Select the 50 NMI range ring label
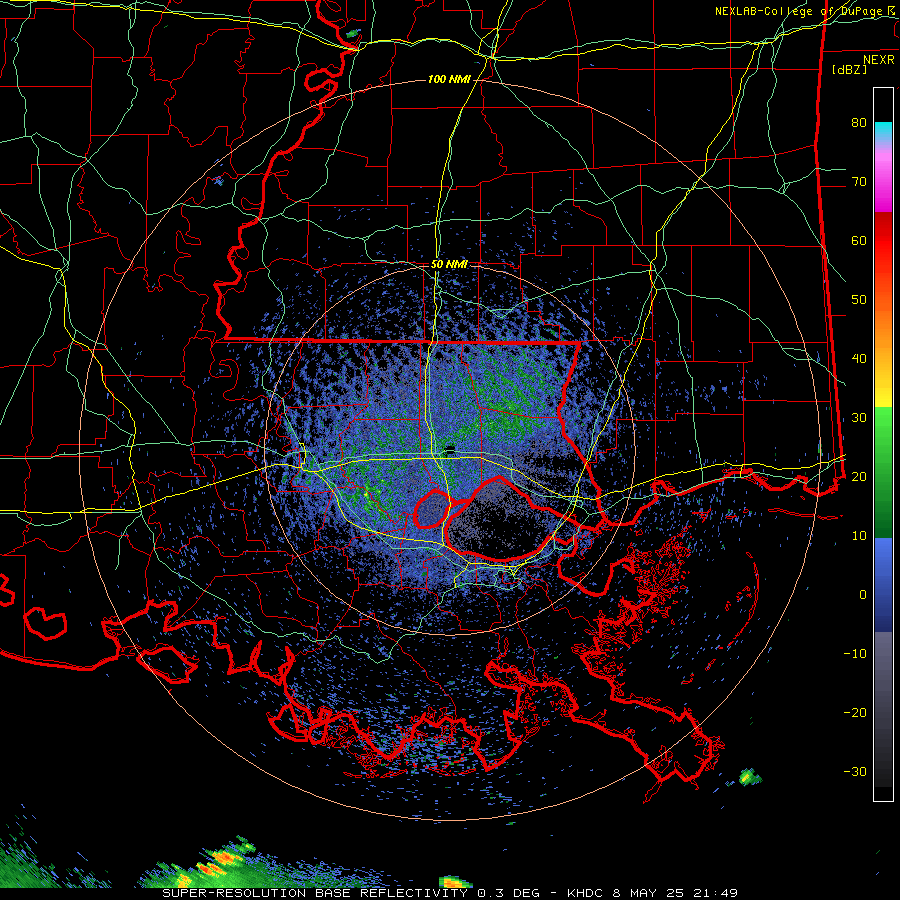The height and width of the screenshot is (900, 900). 449,265
